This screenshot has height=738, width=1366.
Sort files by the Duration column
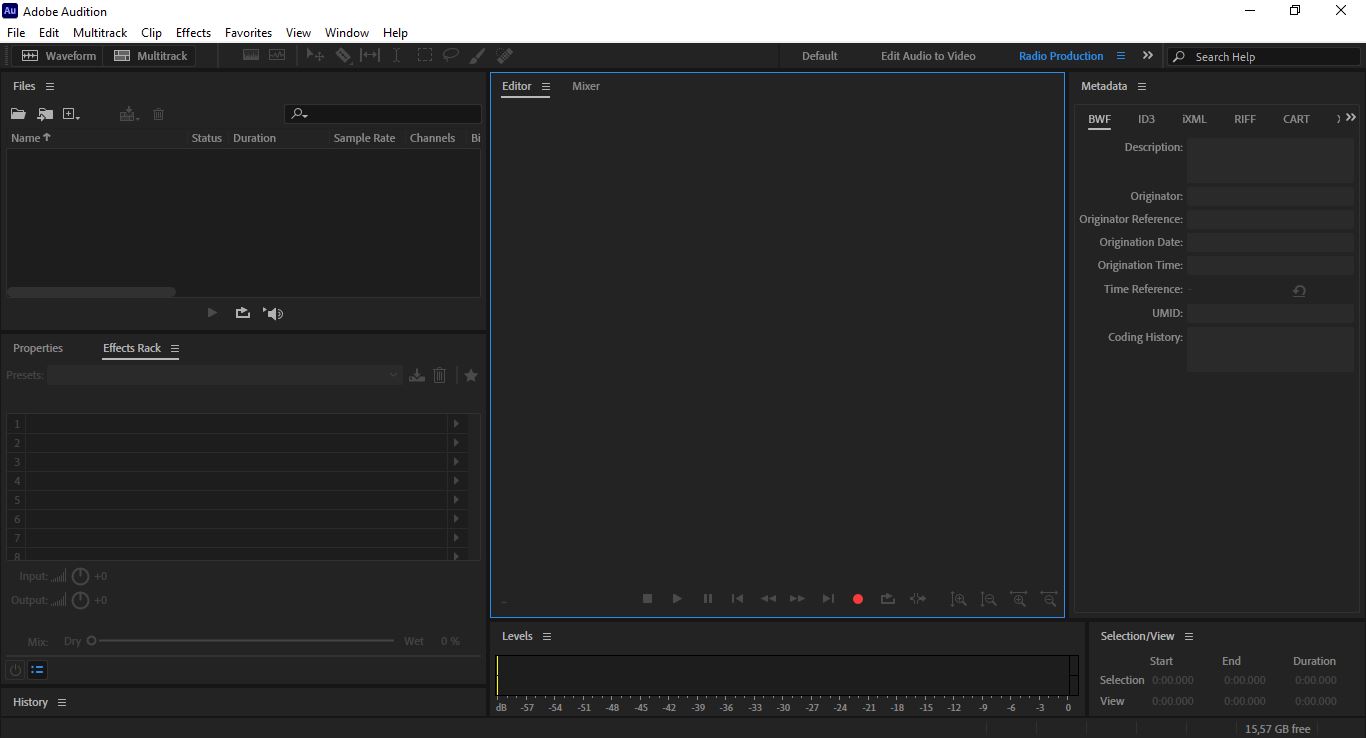pyautogui.click(x=254, y=138)
